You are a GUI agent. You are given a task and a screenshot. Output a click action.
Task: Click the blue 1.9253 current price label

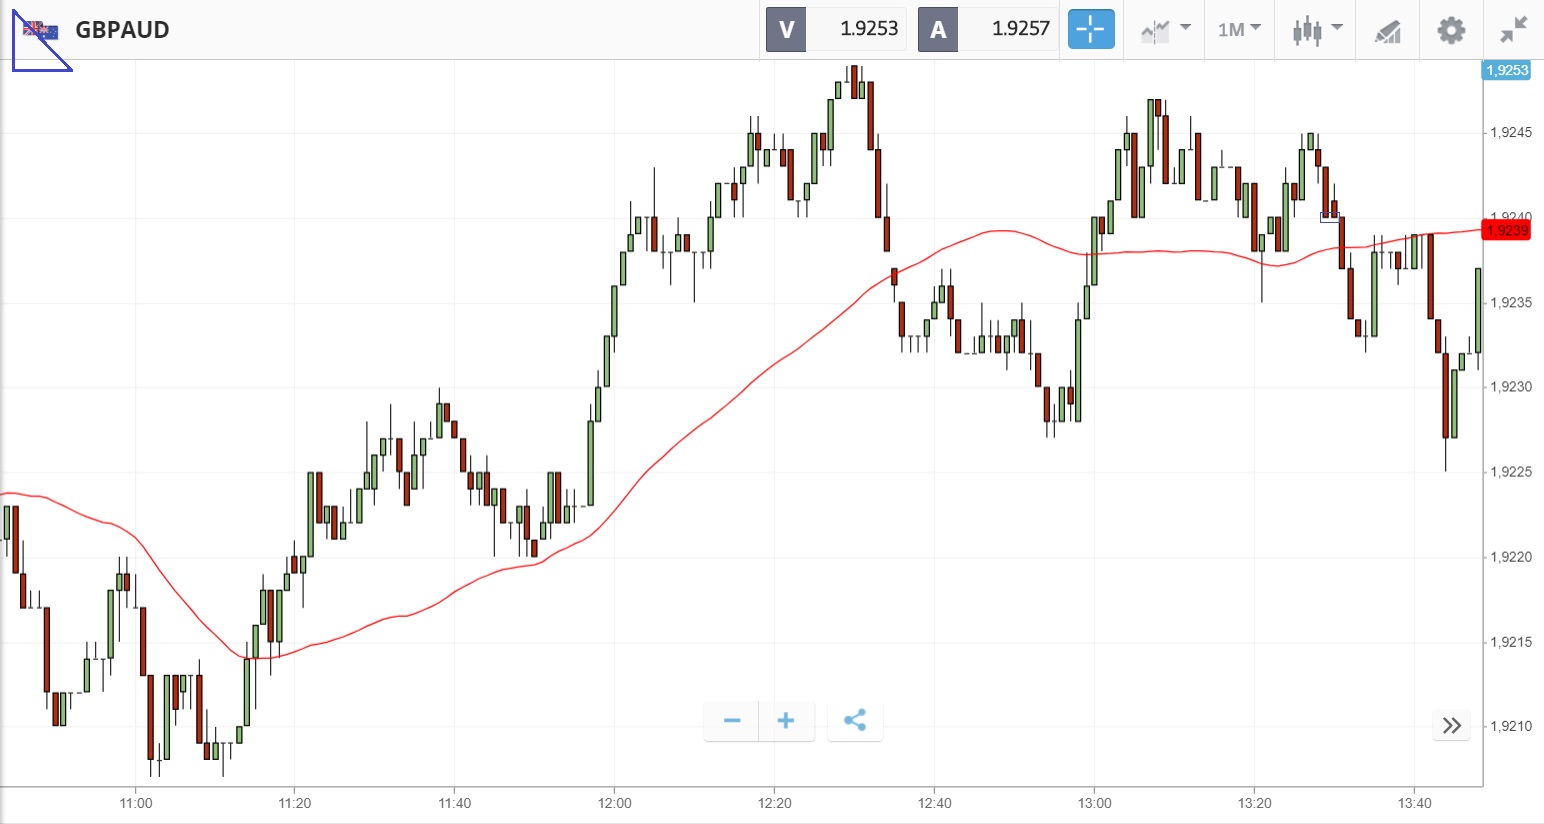point(1506,70)
